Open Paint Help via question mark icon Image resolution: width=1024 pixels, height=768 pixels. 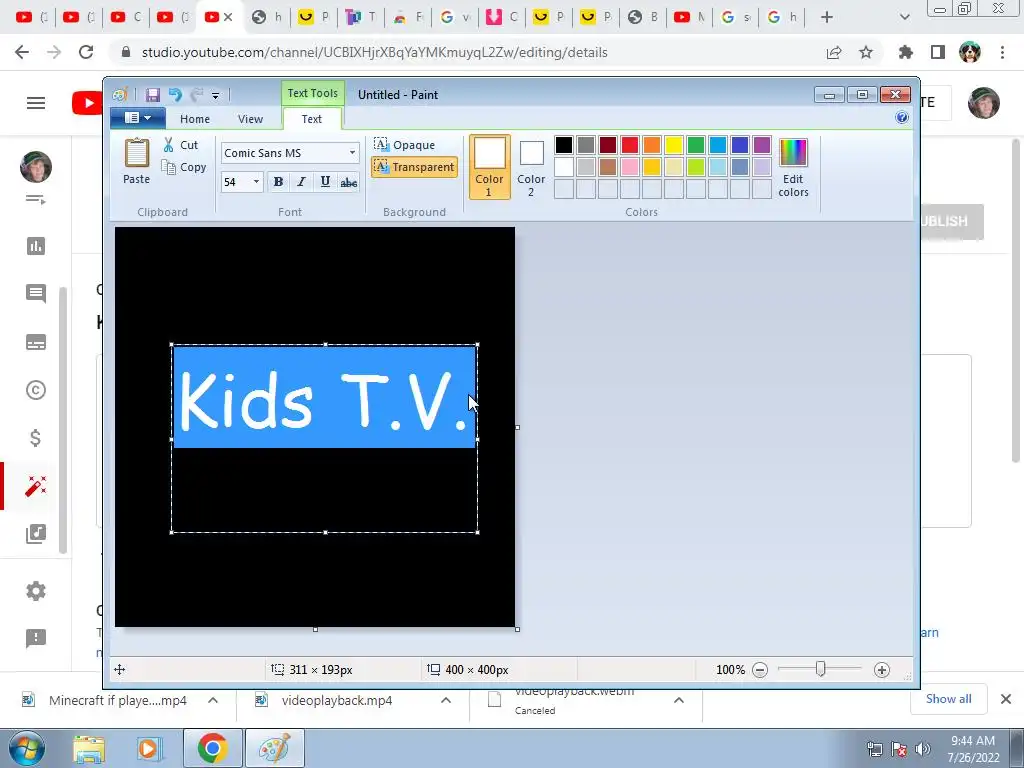coord(902,118)
